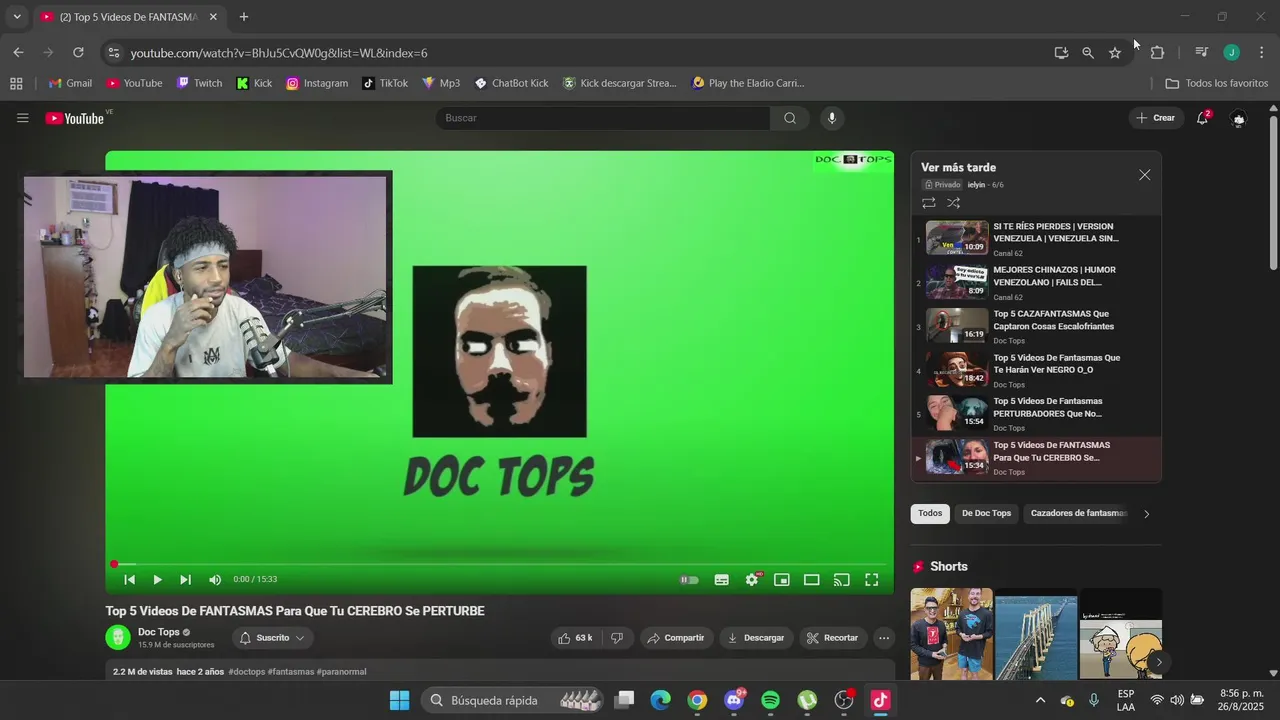This screenshot has width=1280, height=720.
Task: Mute the player volume
Action: coord(215,580)
